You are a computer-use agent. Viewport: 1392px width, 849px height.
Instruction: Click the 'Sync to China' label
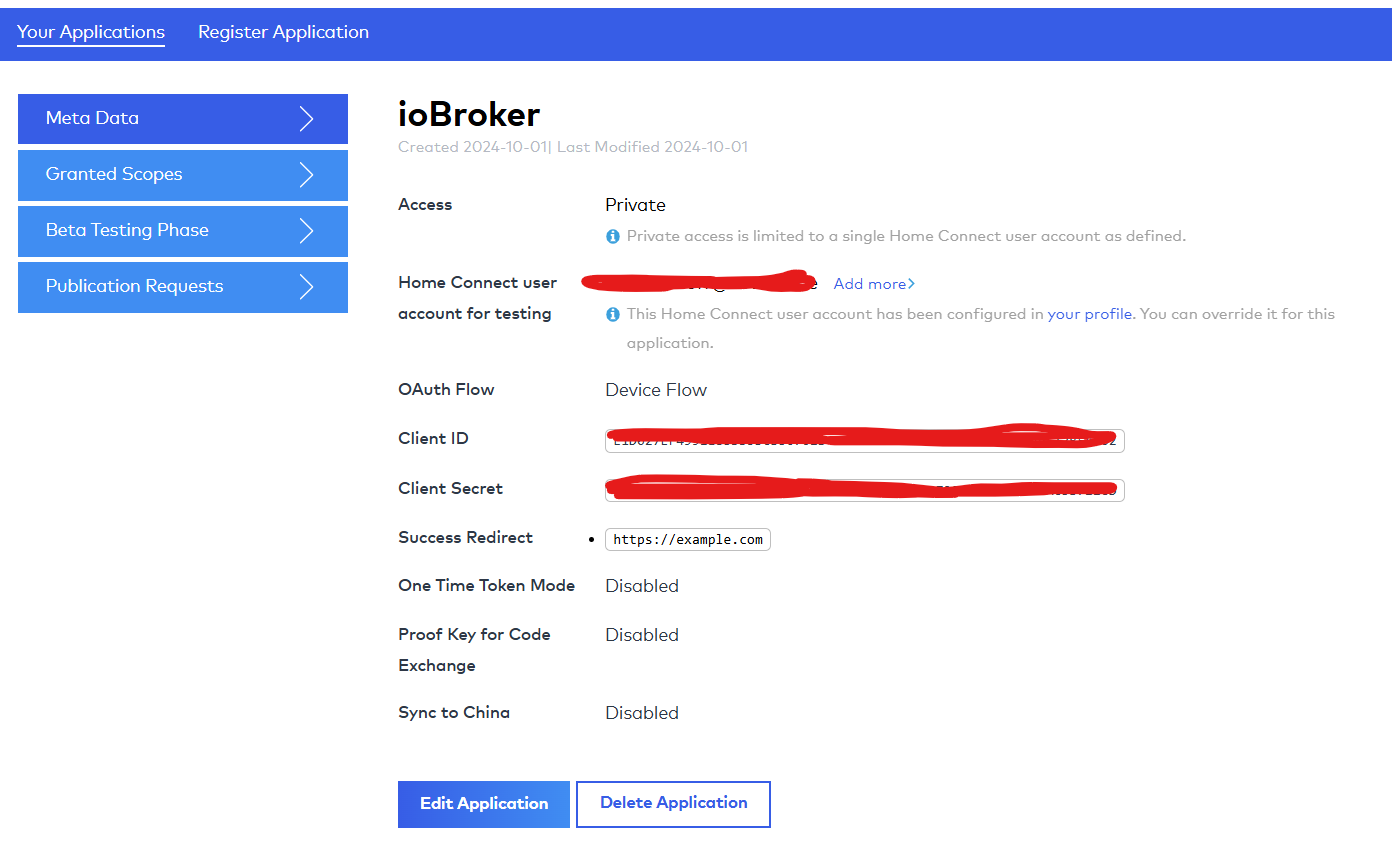pos(454,713)
